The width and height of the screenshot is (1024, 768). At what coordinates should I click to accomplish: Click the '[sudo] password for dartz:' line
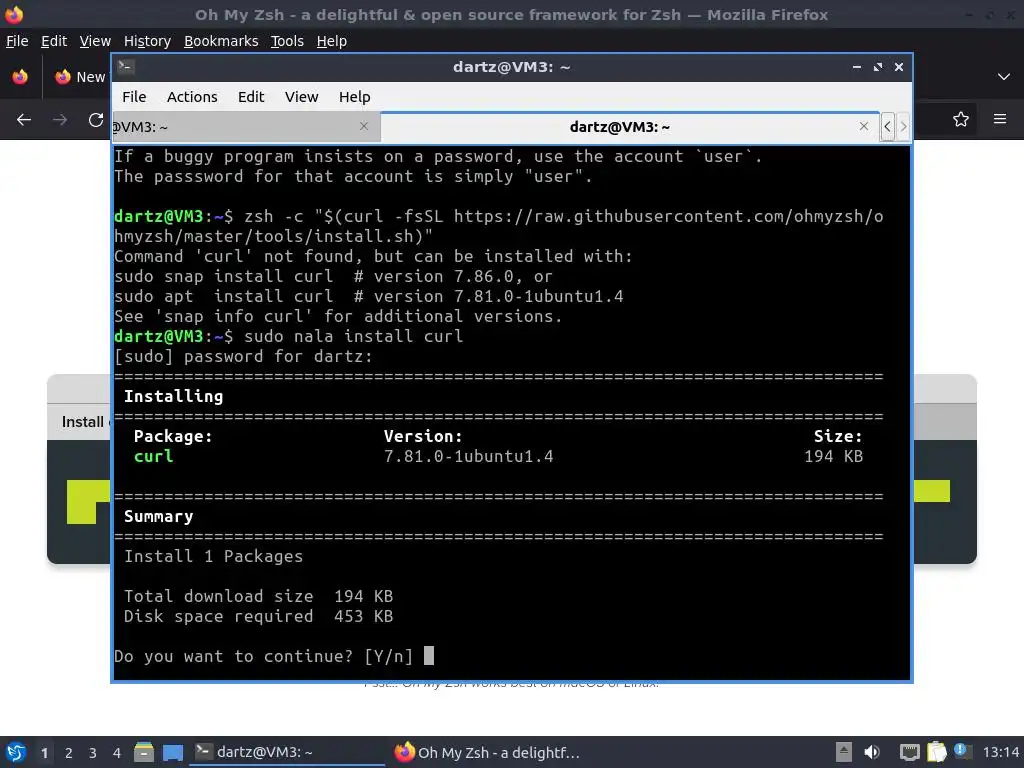243,356
